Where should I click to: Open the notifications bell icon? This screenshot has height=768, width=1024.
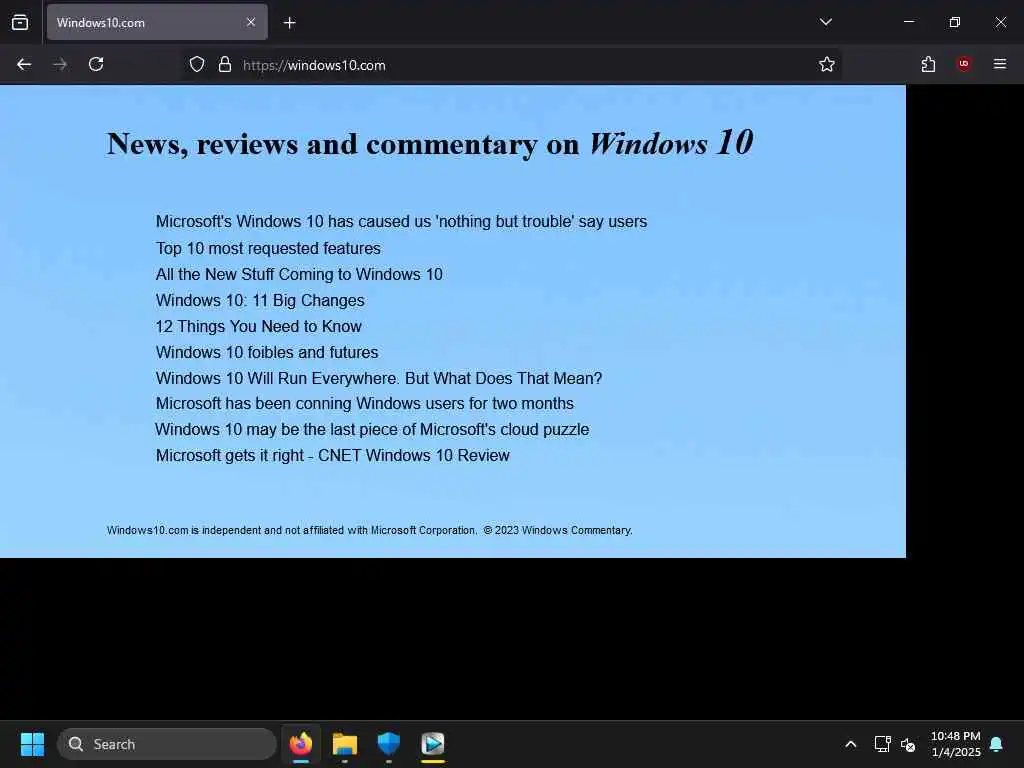click(x=997, y=744)
